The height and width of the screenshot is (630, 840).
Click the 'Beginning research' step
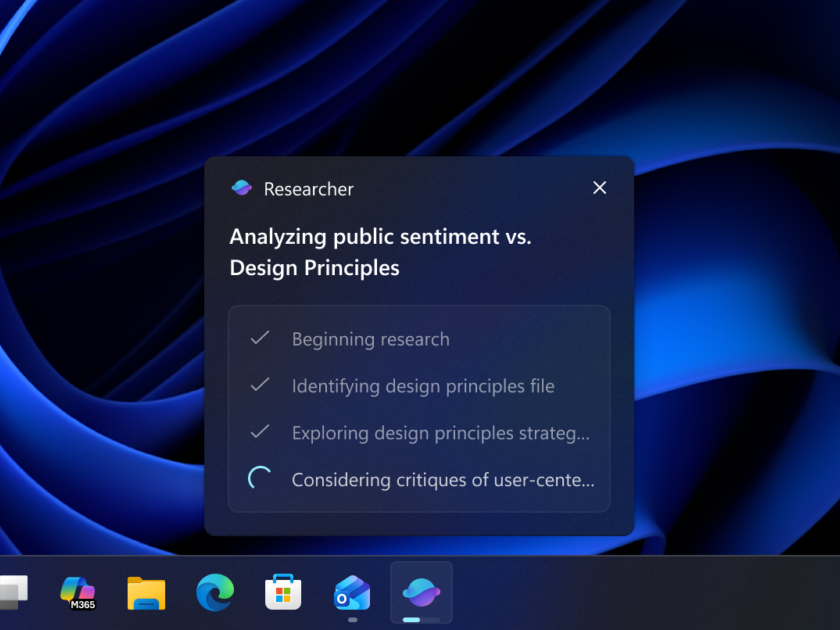371,339
